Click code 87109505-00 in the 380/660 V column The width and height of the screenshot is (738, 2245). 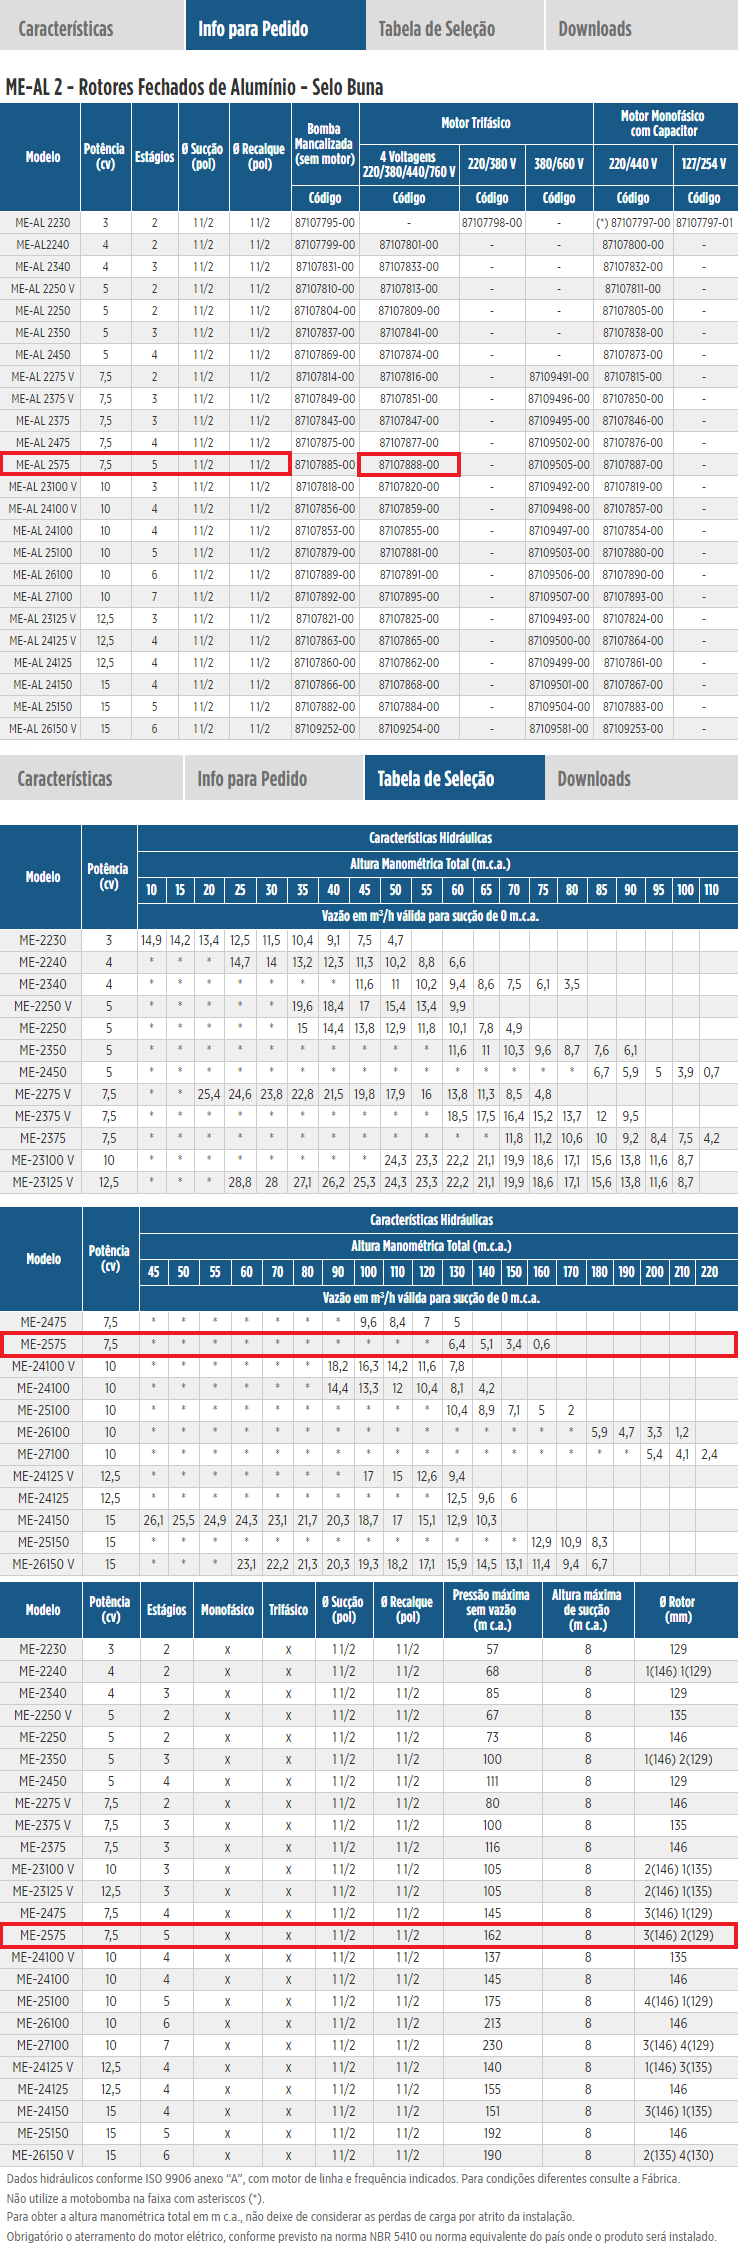tap(558, 465)
